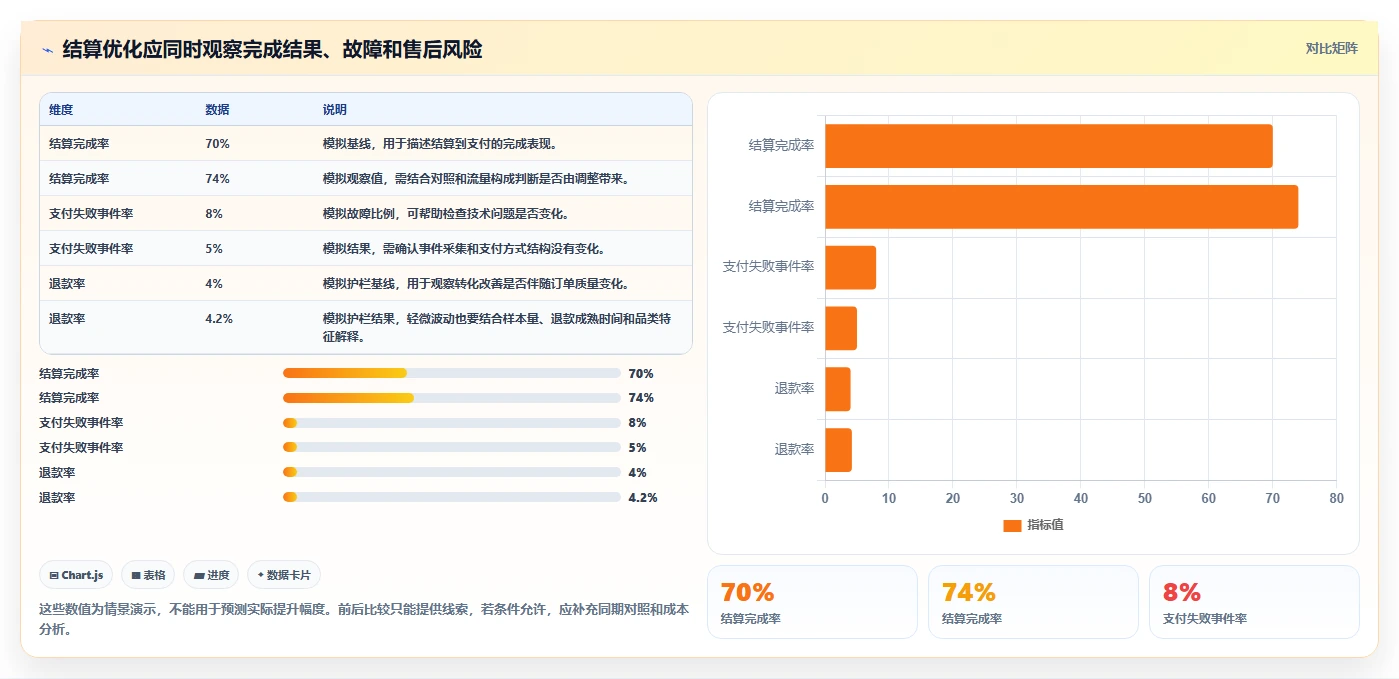This screenshot has width=1399, height=679.
Task: Click the table cell starting 模拟结果，需确认事件采集
Action: (x=503, y=248)
